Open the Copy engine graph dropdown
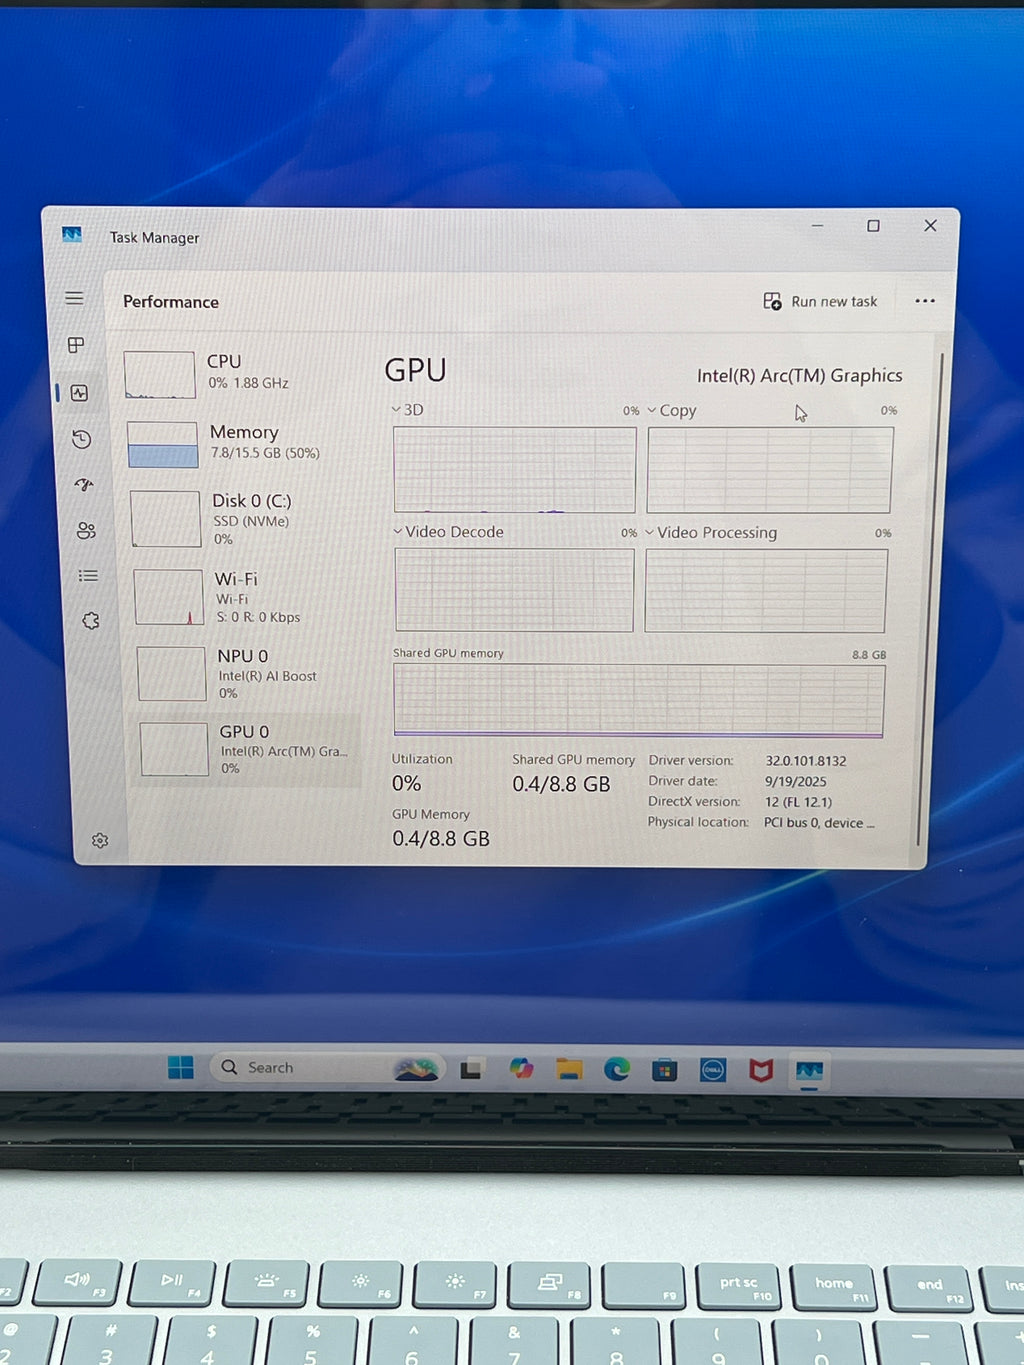Image resolution: width=1024 pixels, height=1365 pixels. [x=671, y=410]
